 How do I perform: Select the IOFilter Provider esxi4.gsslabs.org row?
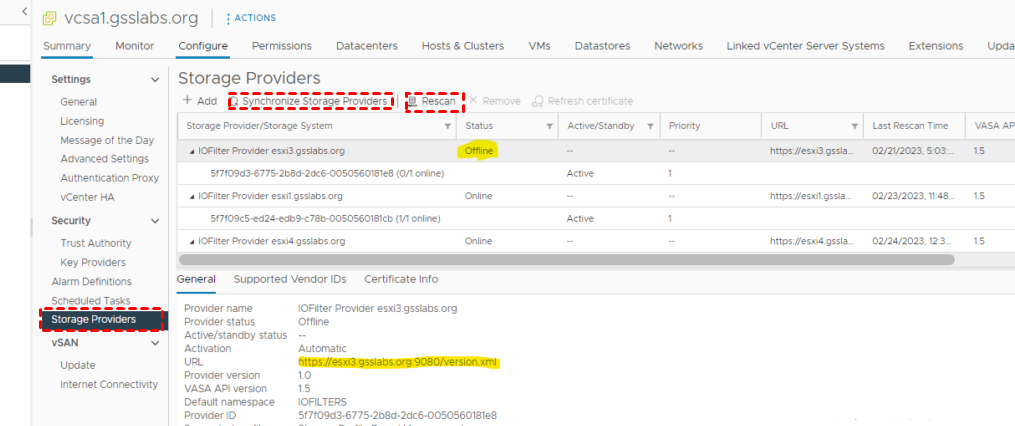click(596, 241)
